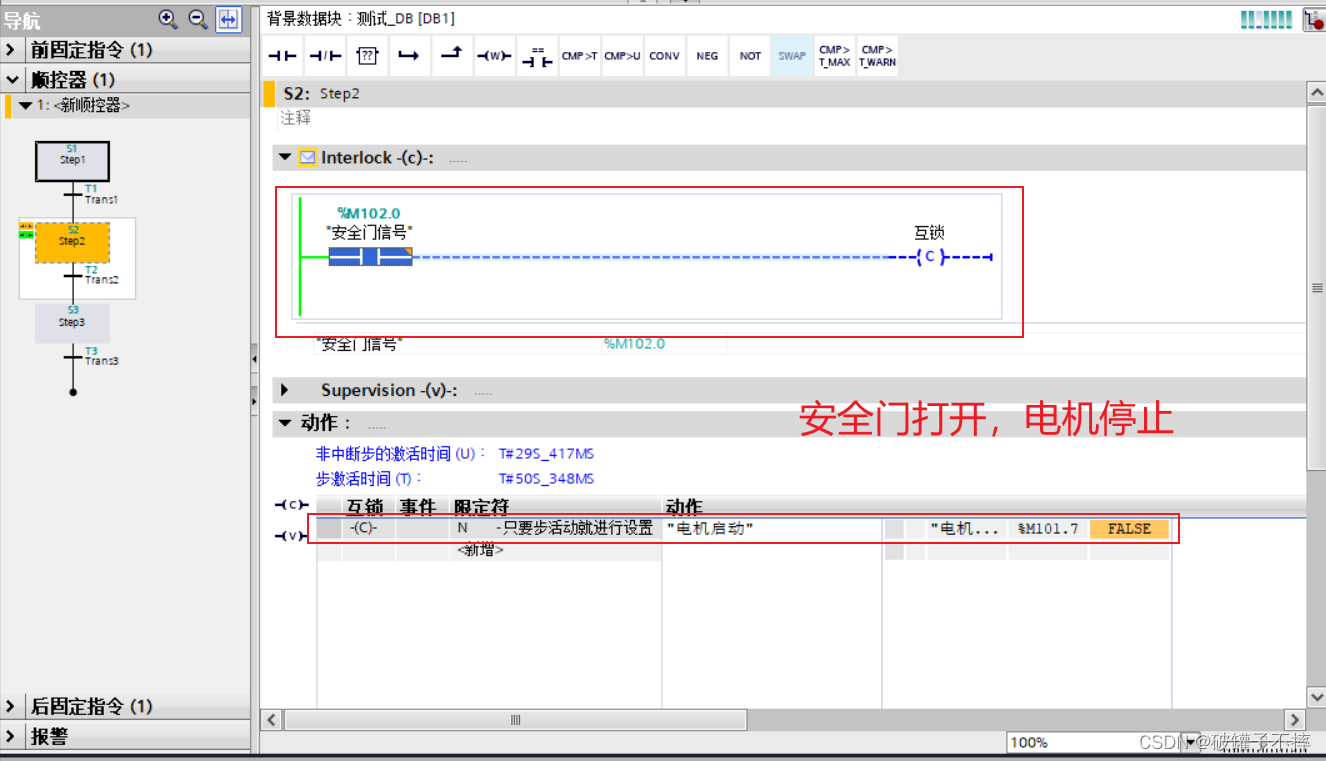Insert the NEG instruction
This screenshot has height=761, width=1326.
pyautogui.click(x=707, y=56)
